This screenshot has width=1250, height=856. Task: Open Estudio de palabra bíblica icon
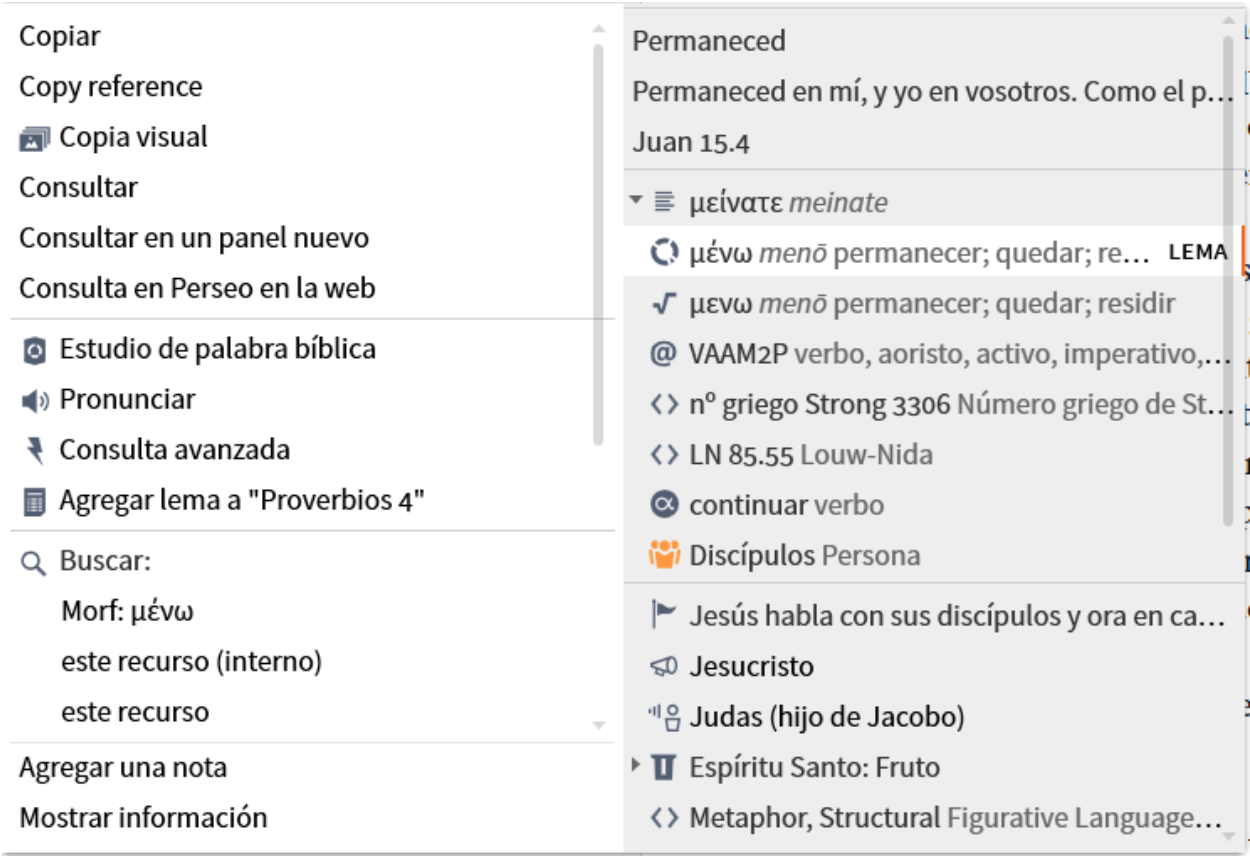pyautogui.click(x=34, y=350)
